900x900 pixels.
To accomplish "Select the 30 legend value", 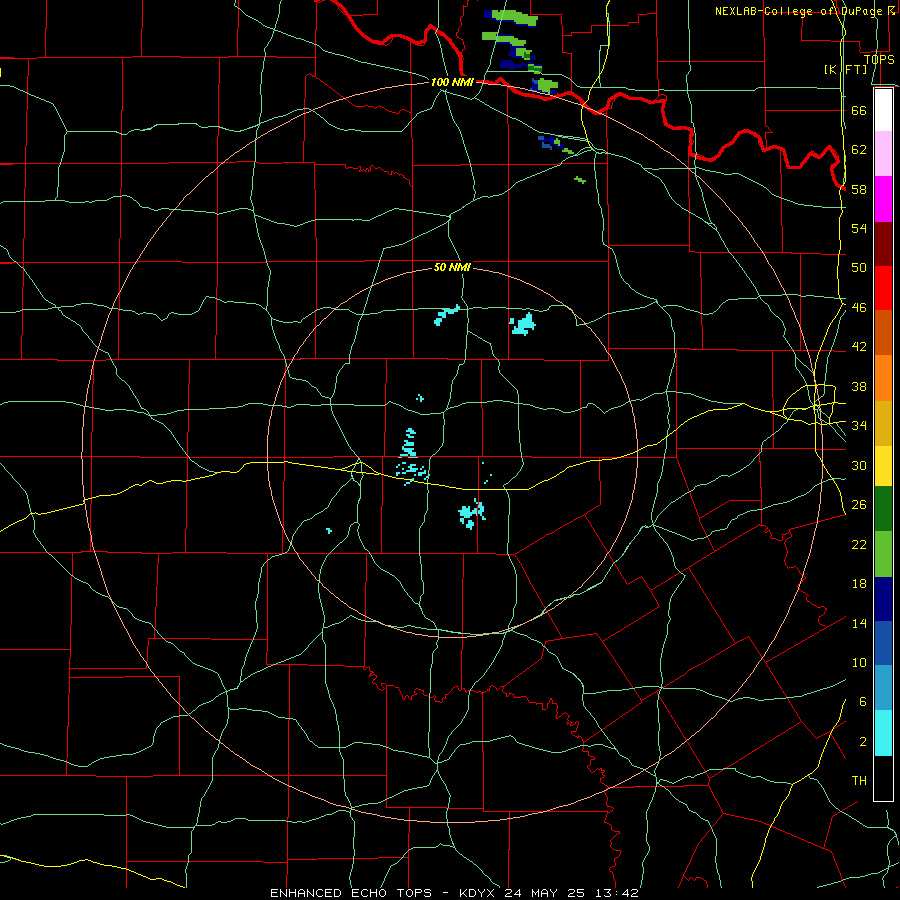I will [x=859, y=465].
